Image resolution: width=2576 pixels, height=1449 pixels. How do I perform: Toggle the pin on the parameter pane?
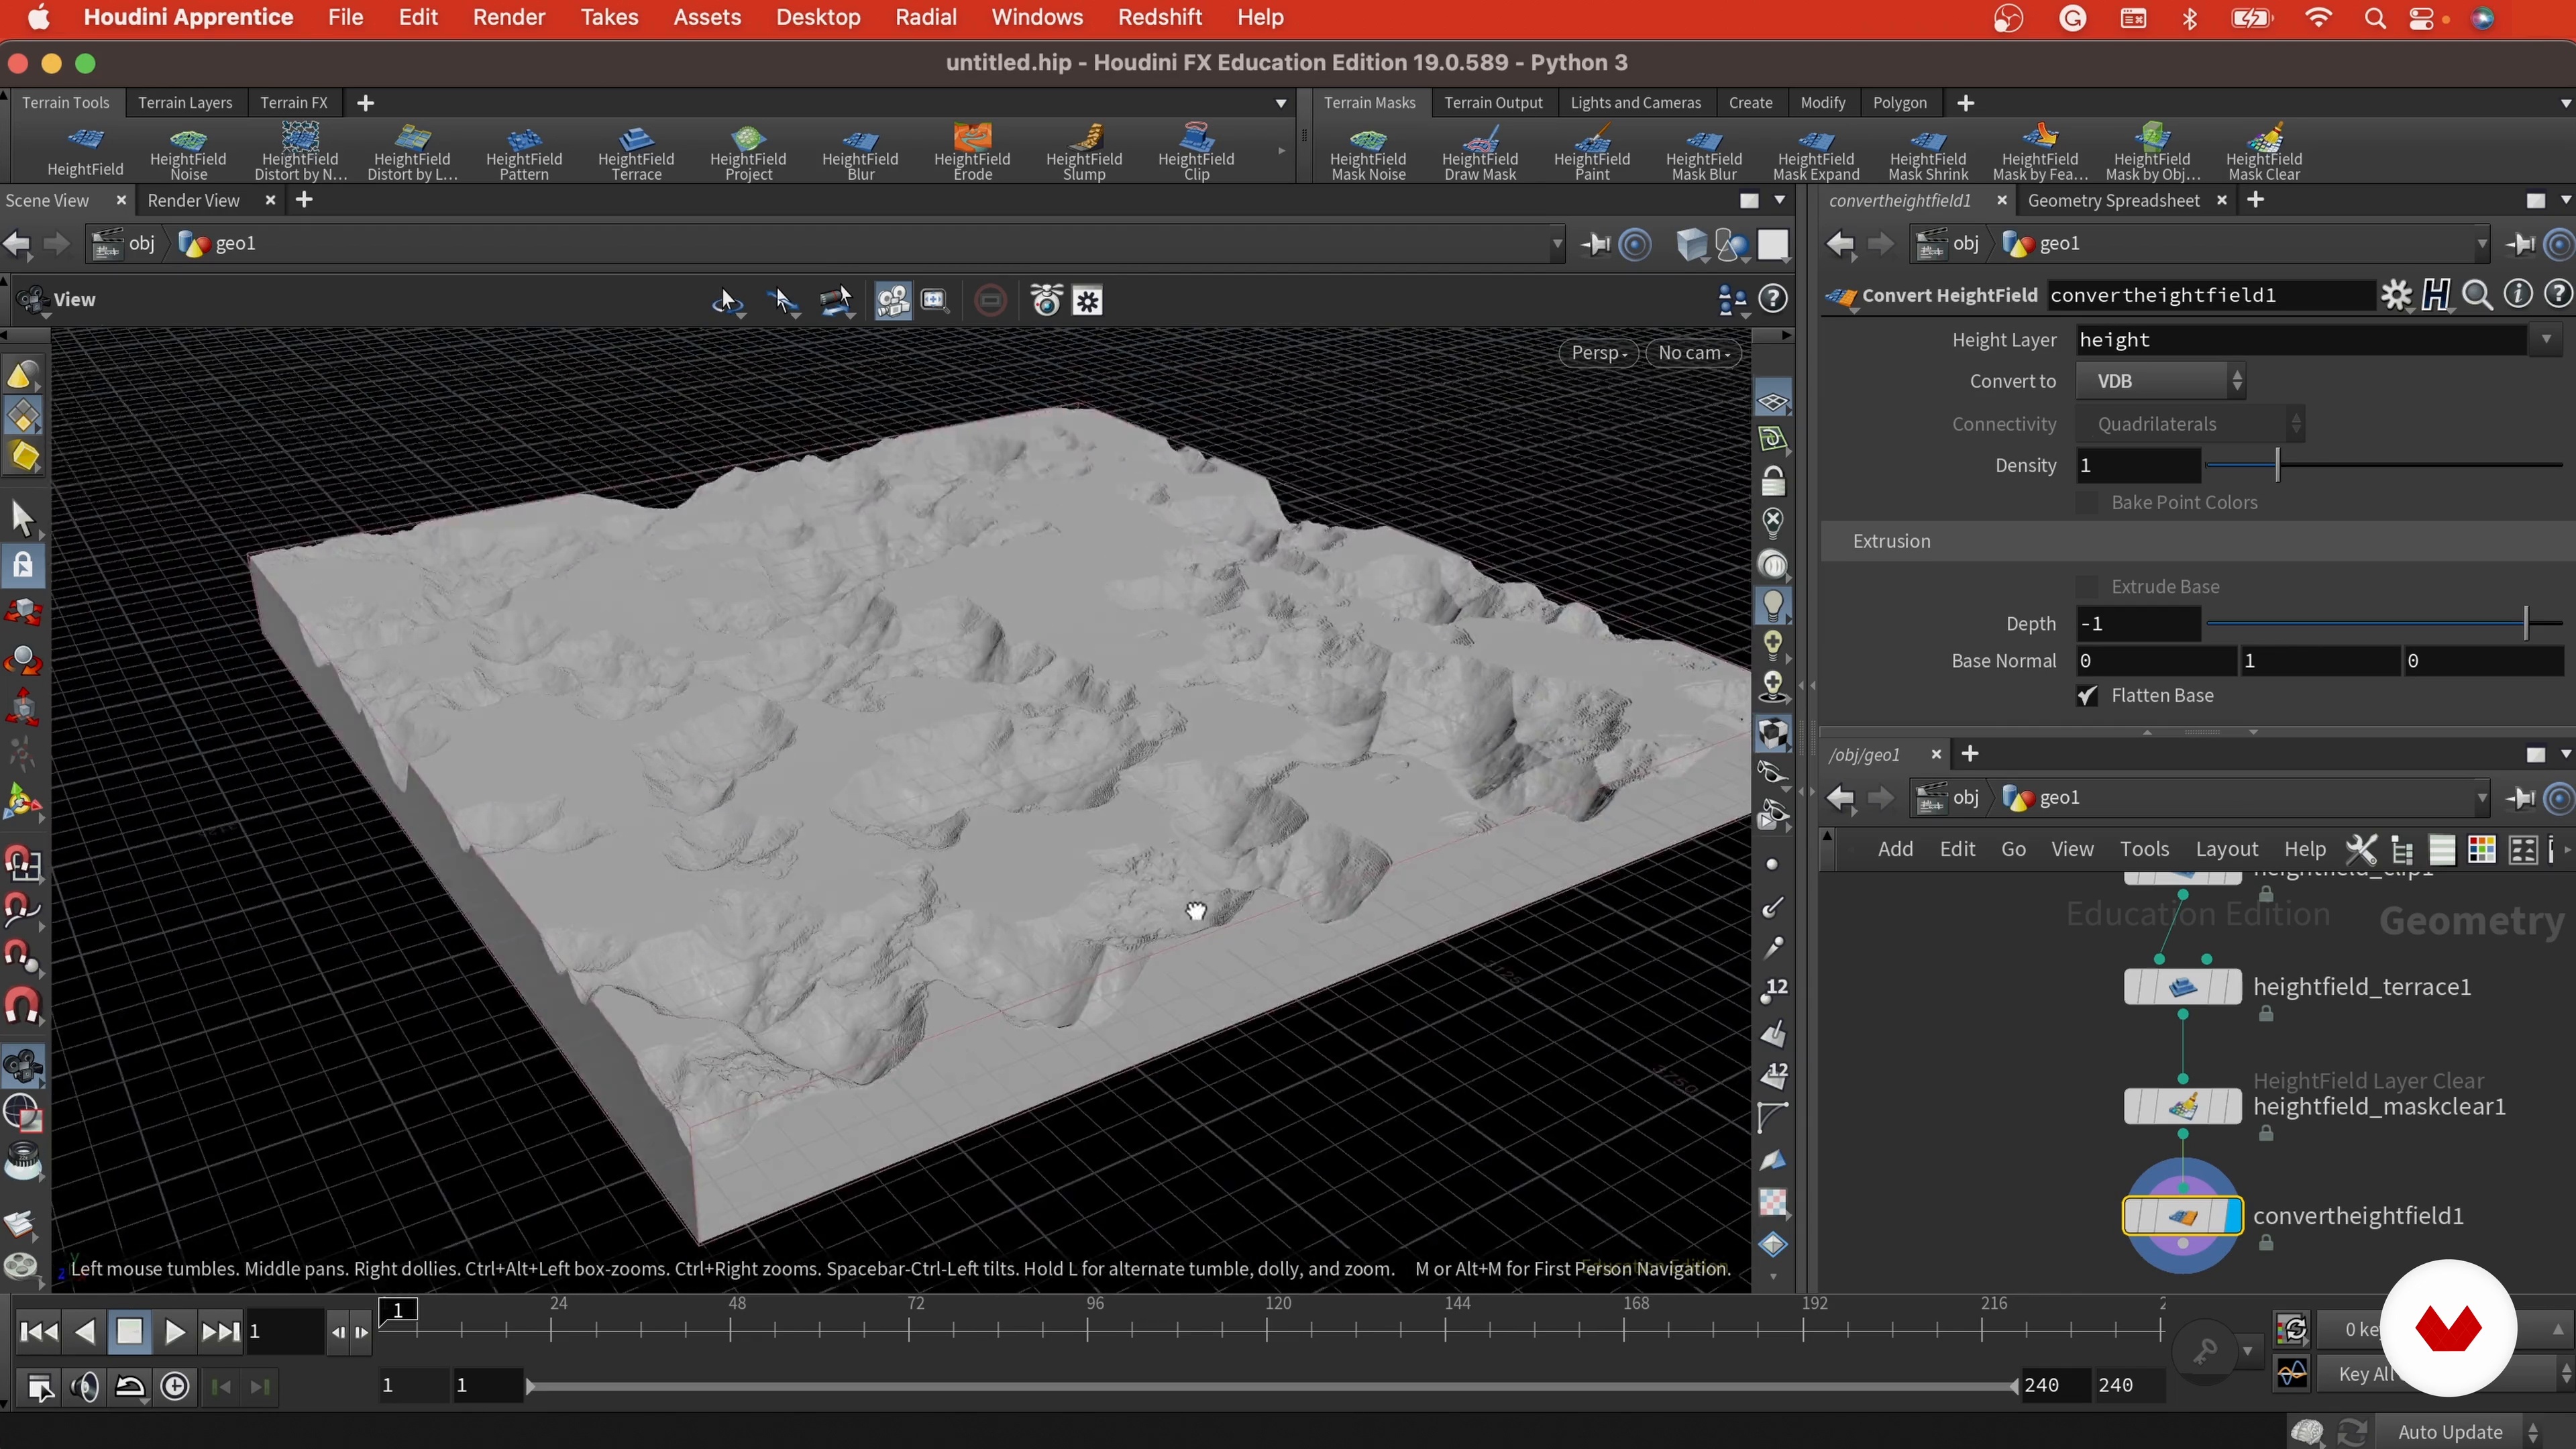pos(2520,244)
